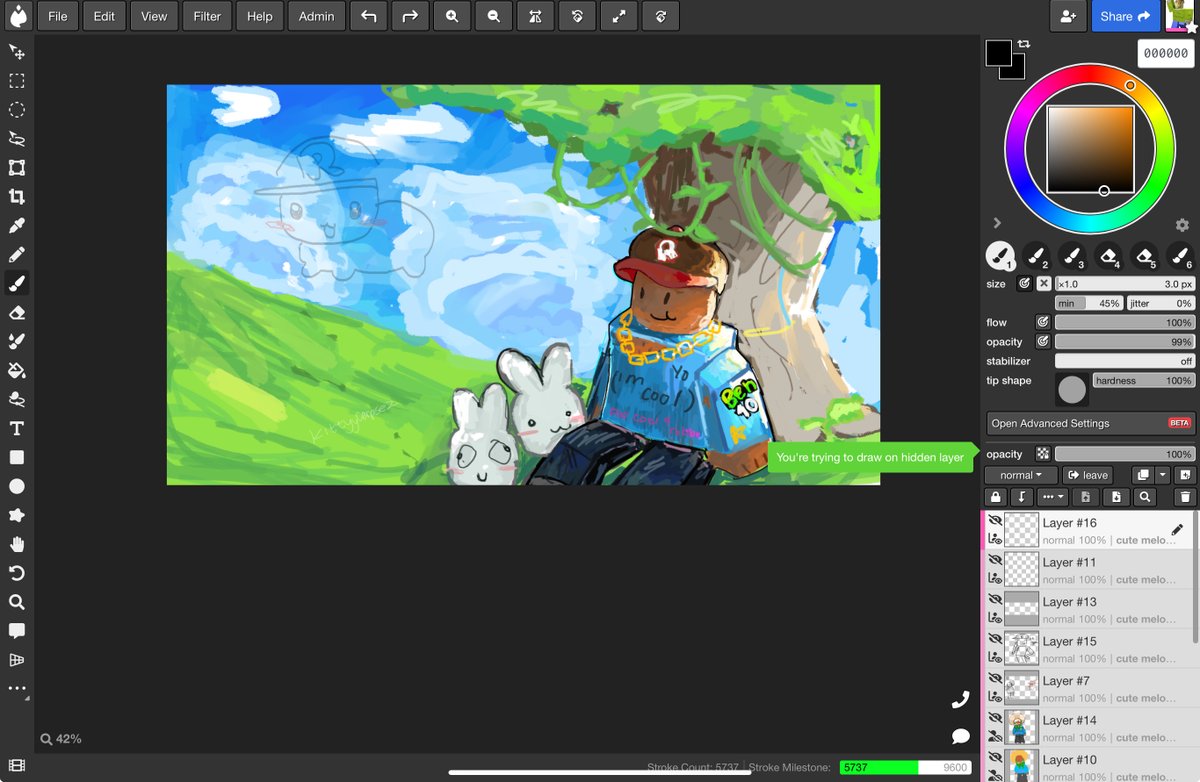Image resolution: width=1200 pixels, height=782 pixels.
Task: Adjust the stabilizer slider
Action: 1125,361
